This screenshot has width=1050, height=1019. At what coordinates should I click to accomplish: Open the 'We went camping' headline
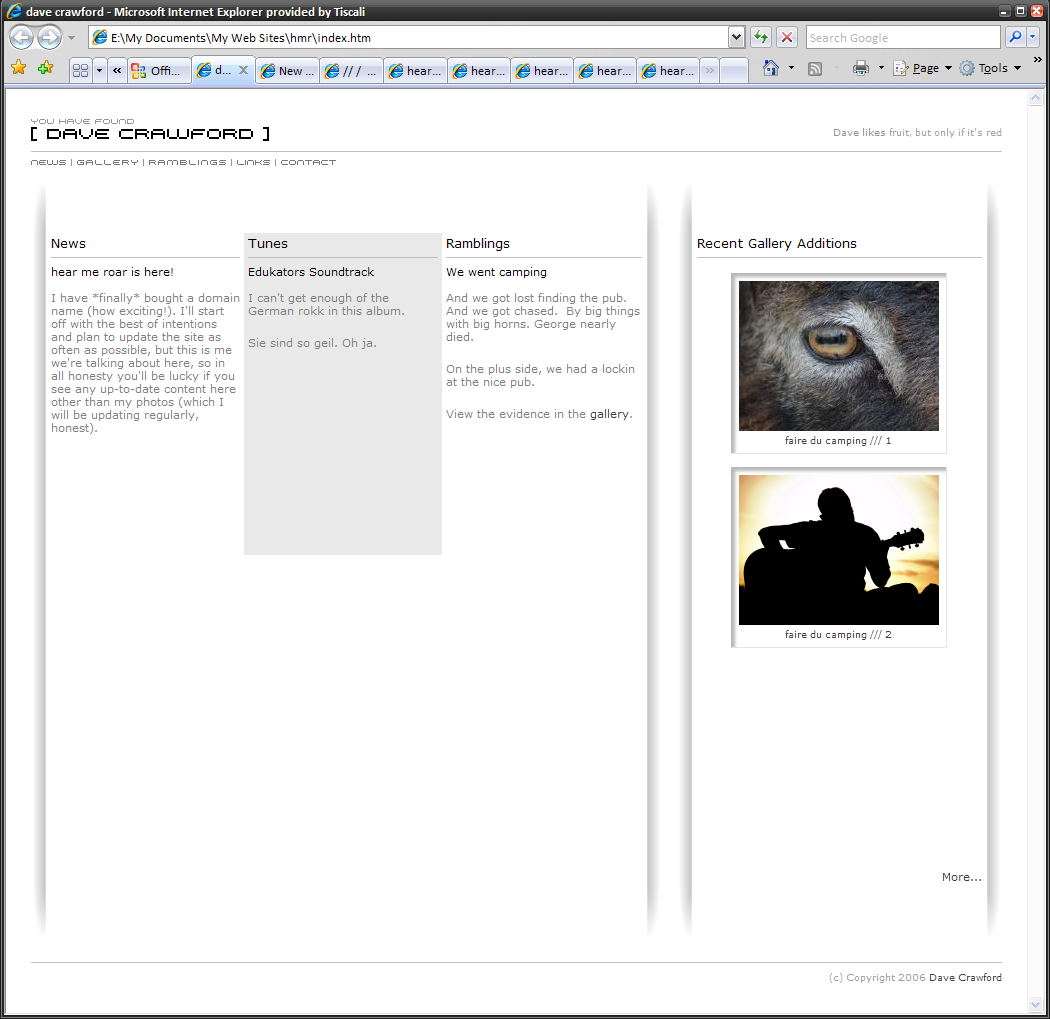click(496, 272)
